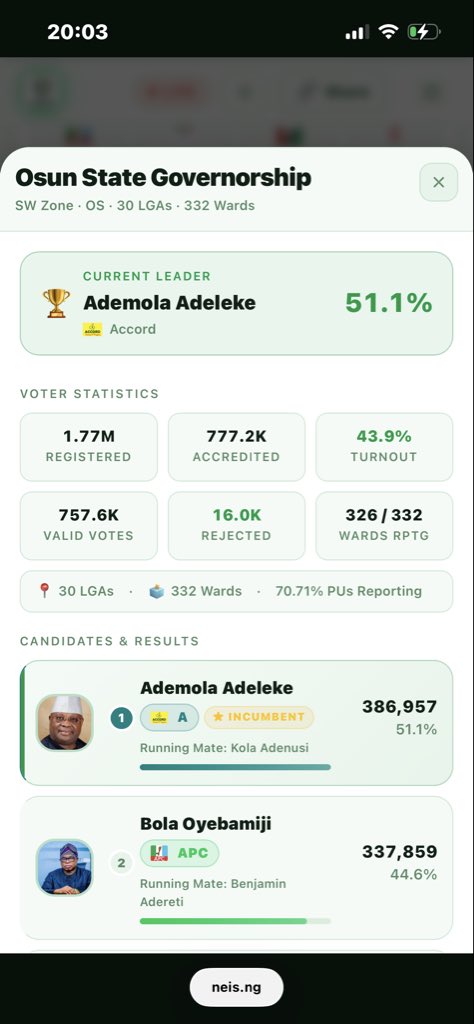Tap the neis.ng address pill

(236, 987)
